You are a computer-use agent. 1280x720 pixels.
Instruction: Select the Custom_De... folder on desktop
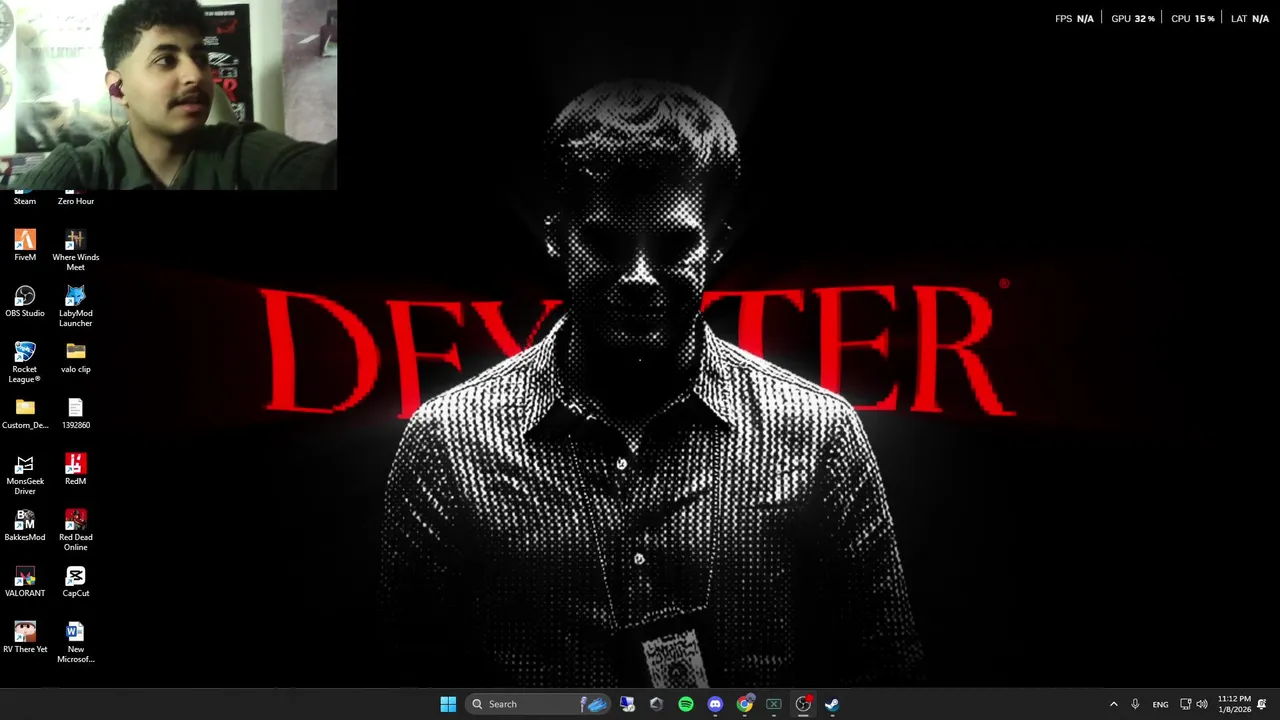click(x=25, y=414)
